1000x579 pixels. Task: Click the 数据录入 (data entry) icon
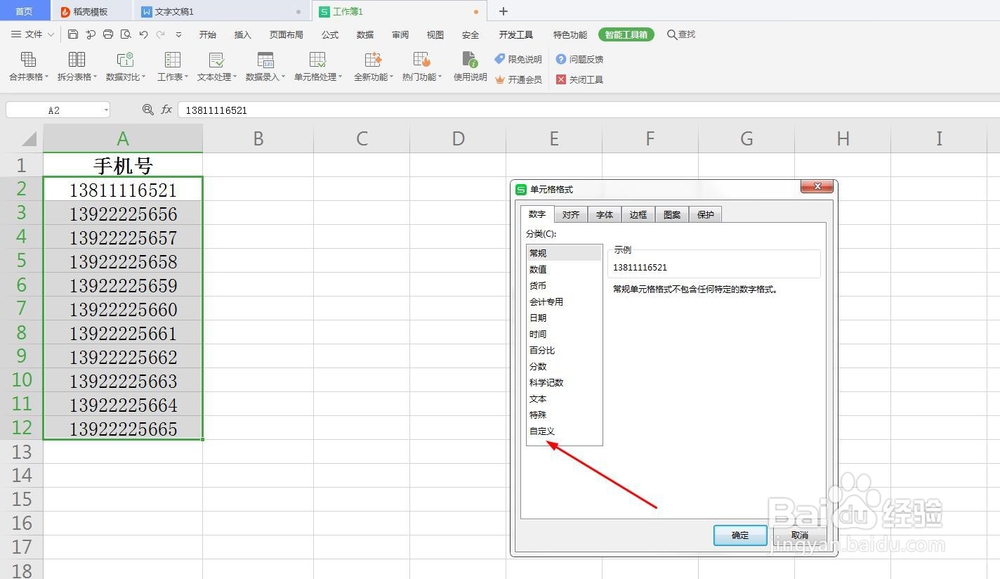click(265, 59)
